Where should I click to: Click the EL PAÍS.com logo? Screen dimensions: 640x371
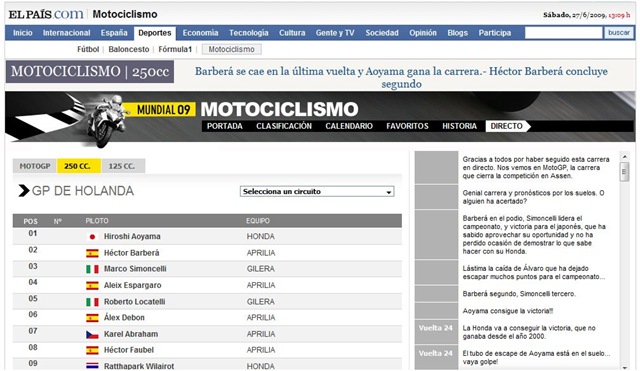point(46,15)
